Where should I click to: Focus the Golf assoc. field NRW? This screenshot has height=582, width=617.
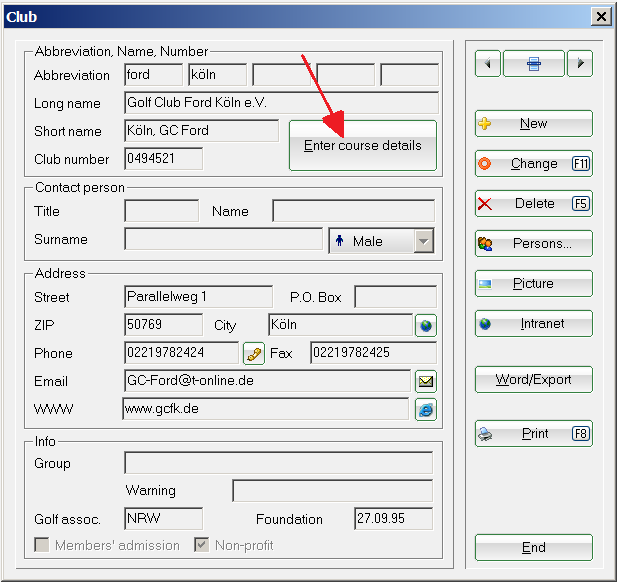click(x=164, y=519)
